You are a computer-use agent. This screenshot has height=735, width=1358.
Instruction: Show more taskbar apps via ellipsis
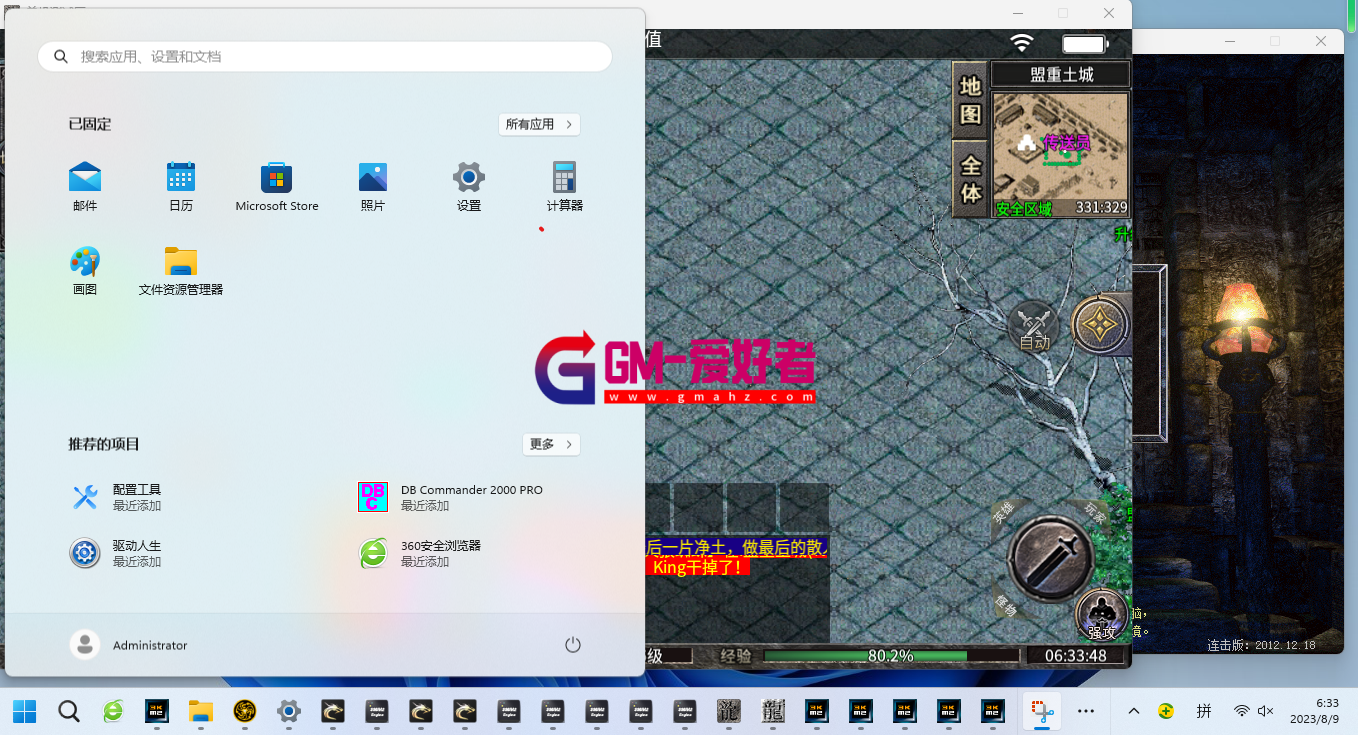click(1086, 711)
